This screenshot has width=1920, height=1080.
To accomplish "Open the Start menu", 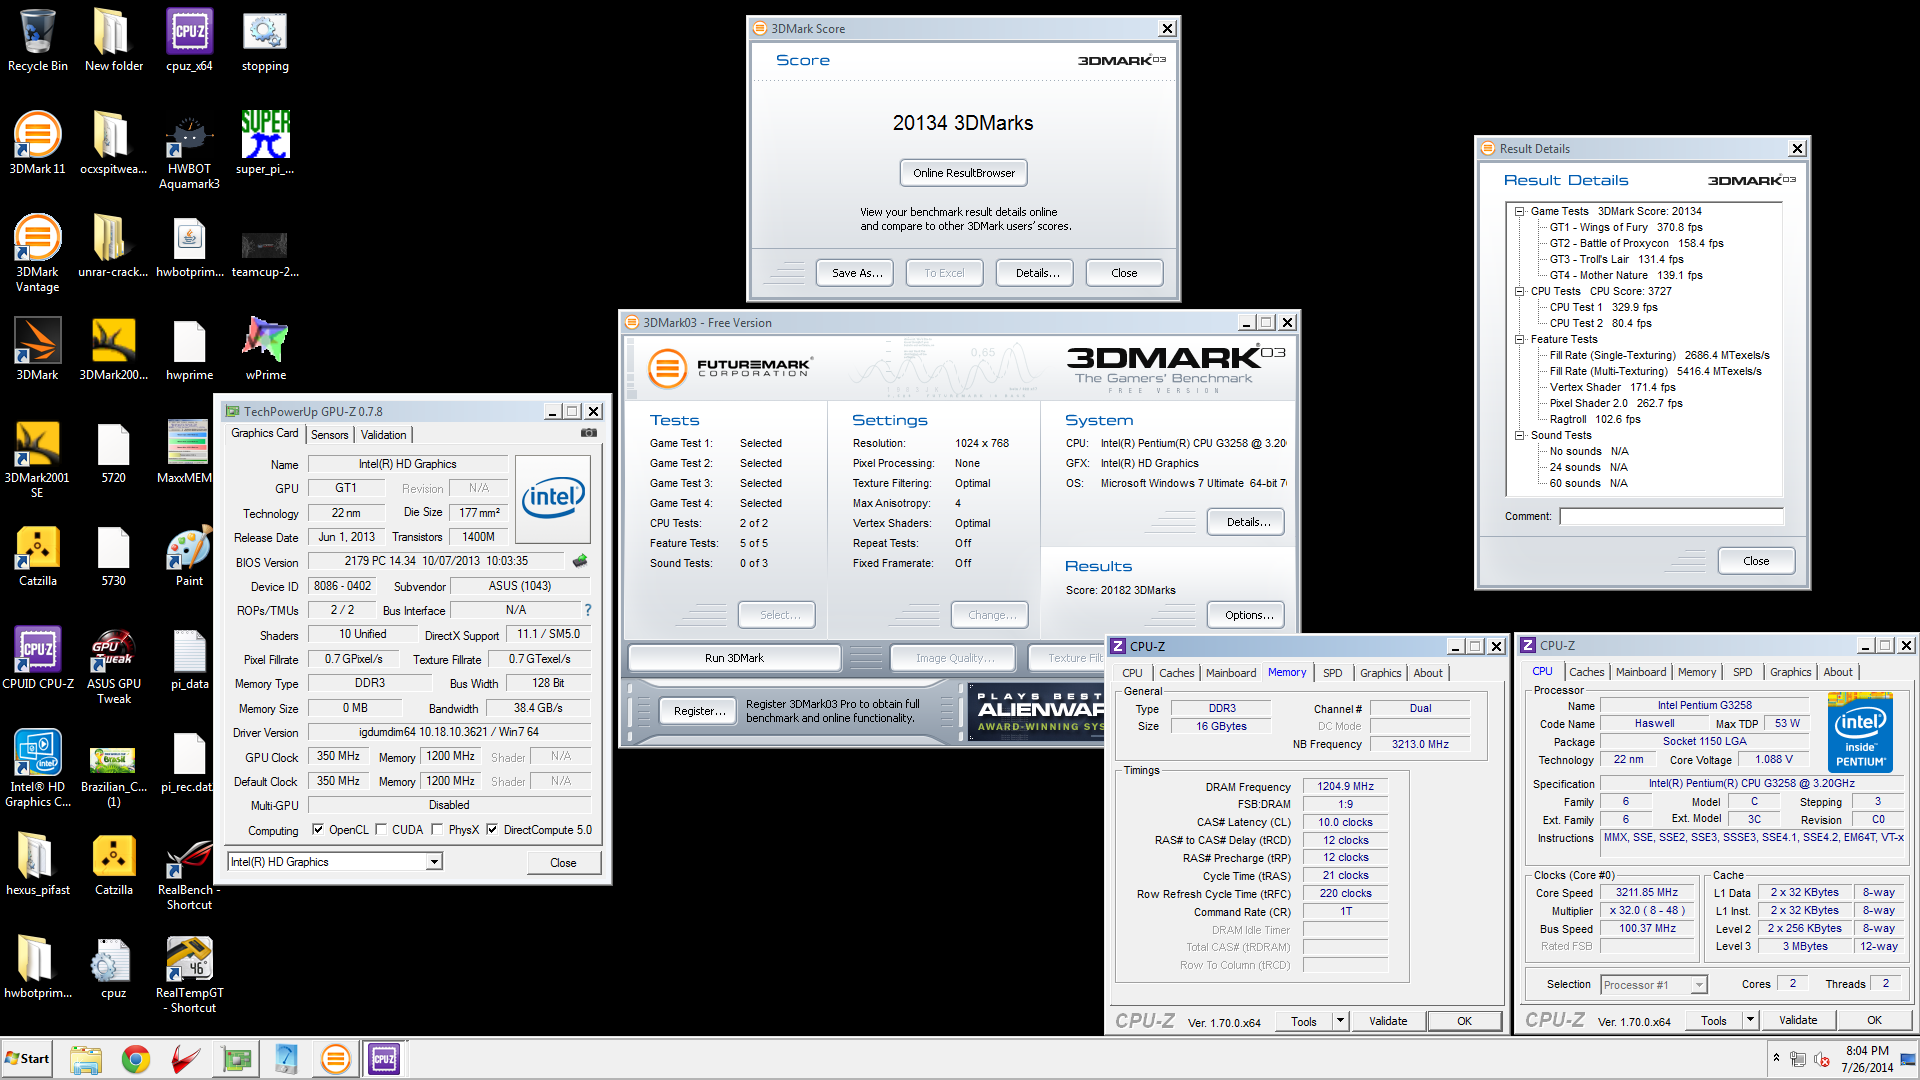I will [x=27, y=1059].
